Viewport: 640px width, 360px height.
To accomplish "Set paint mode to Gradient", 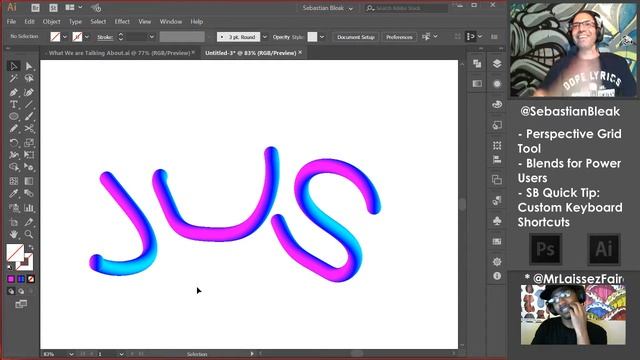I will 21,279.
